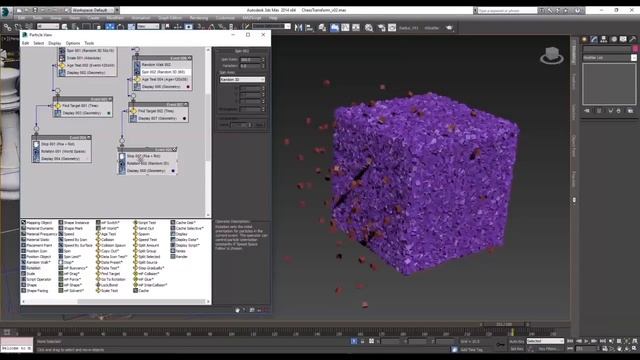Pick Cache Disk operator from depot
The height and width of the screenshot is (360, 640).
183,223
